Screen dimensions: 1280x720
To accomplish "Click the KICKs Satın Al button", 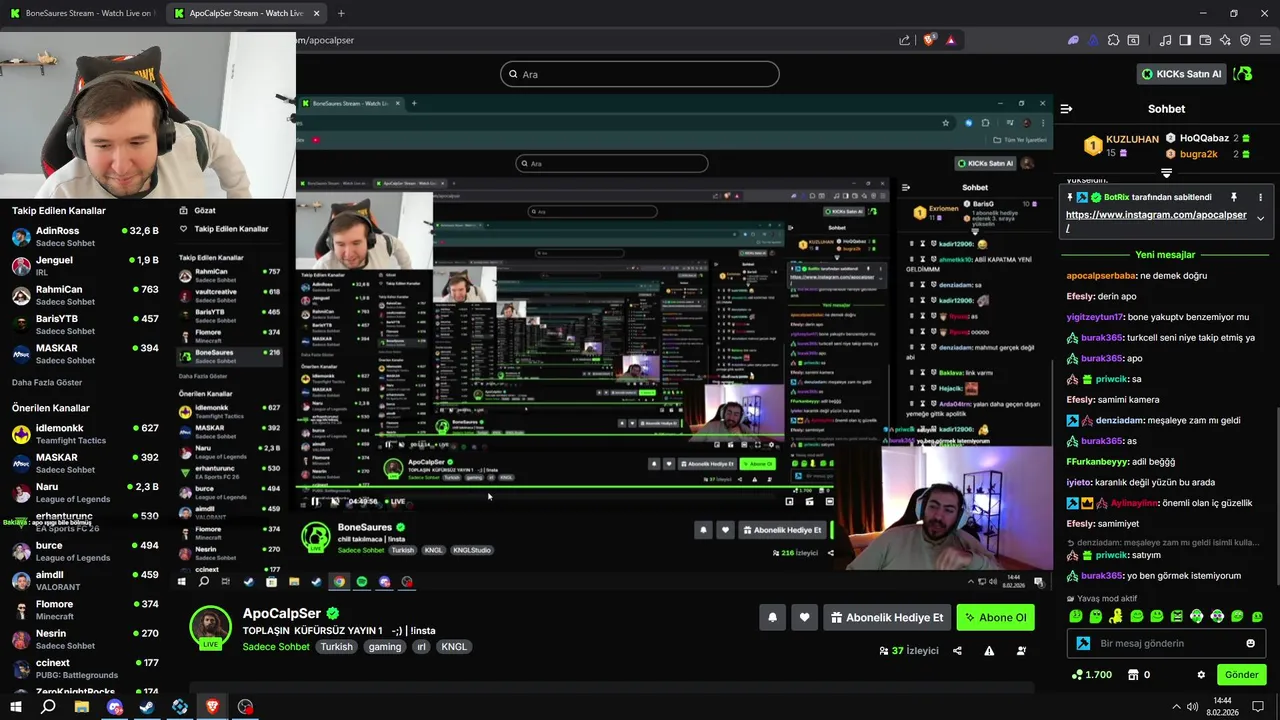I will (1182, 74).
